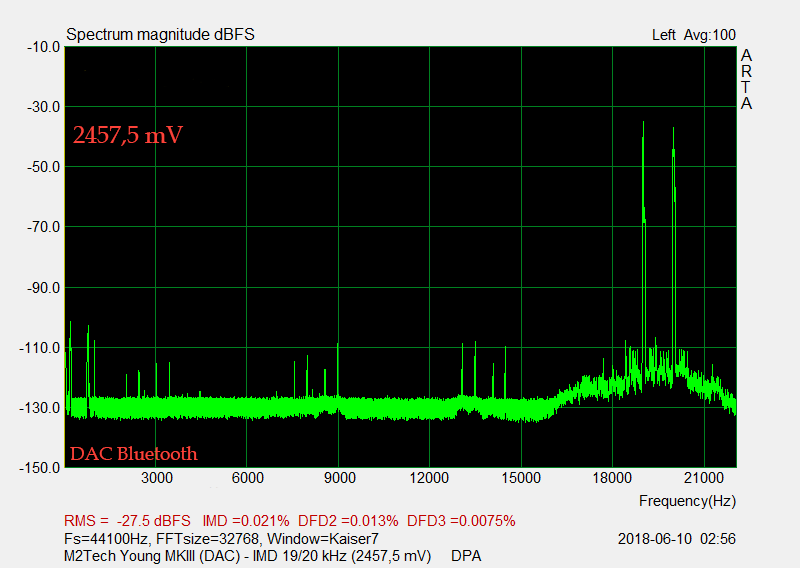Click the 'Frequency(Hz)' axis title
800x568 pixels.
click(x=687, y=501)
